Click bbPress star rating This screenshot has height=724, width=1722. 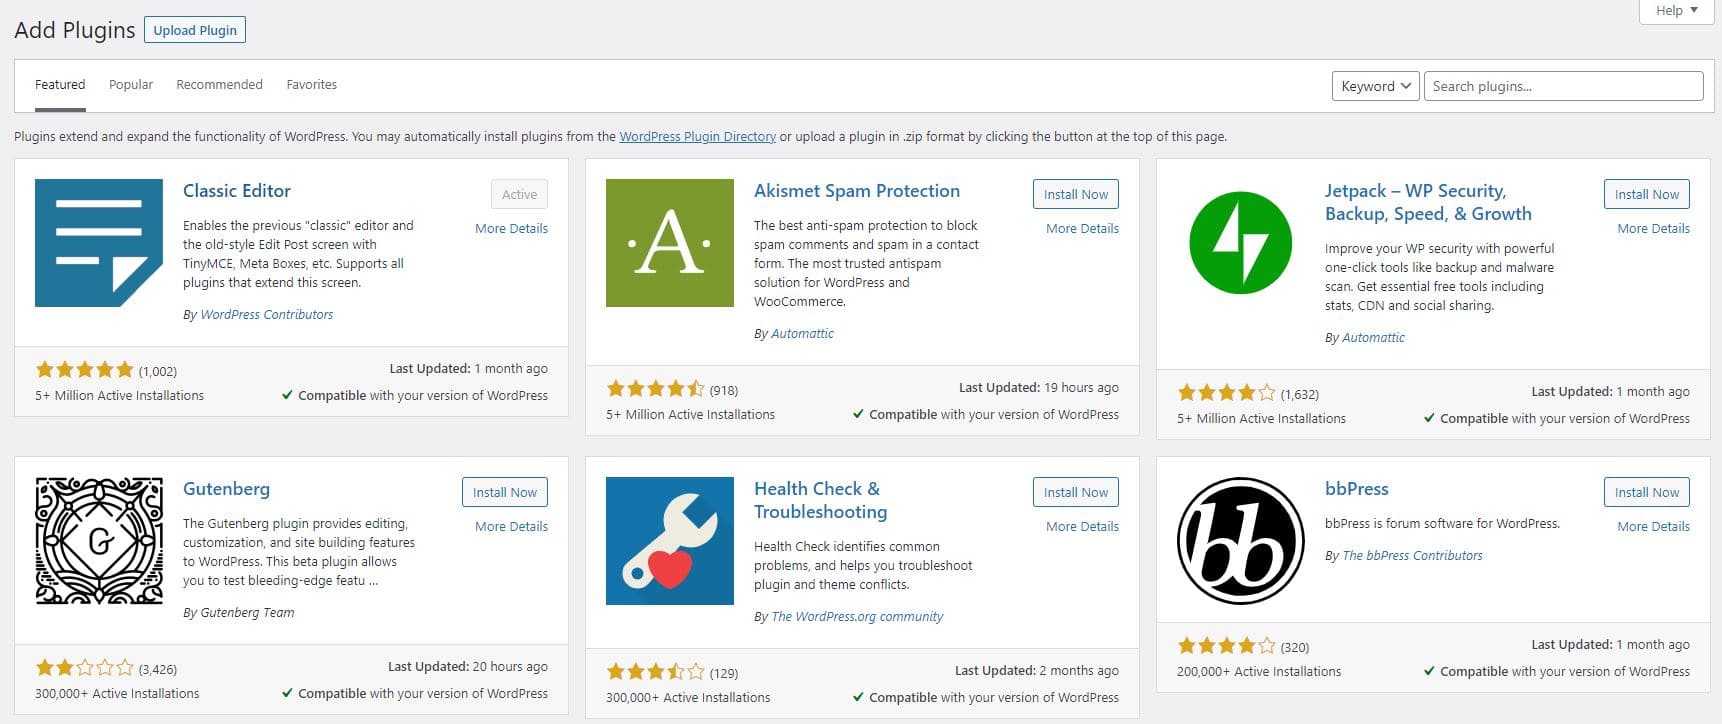tap(1226, 646)
